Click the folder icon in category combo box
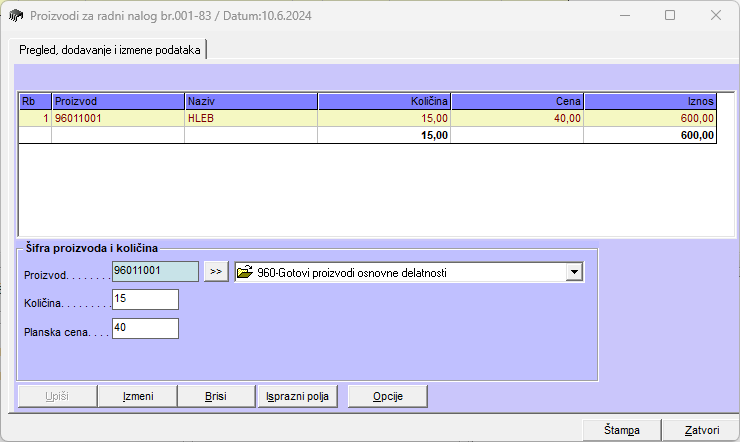The width and height of the screenshot is (740, 442). pyautogui.click(x=244, y=271)
